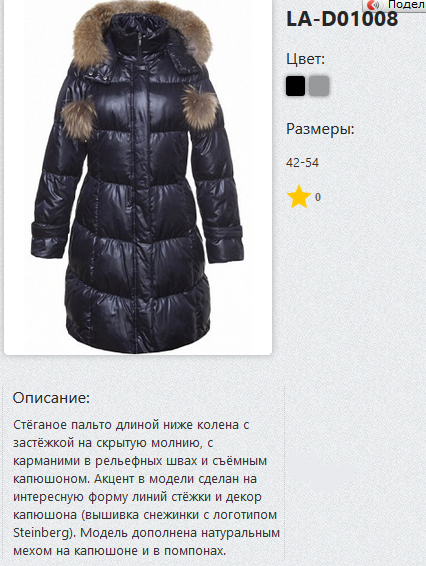The width and height of the screenshot is (426, 566).
Task: Click the size range 42-54
Action: (302, 163)
